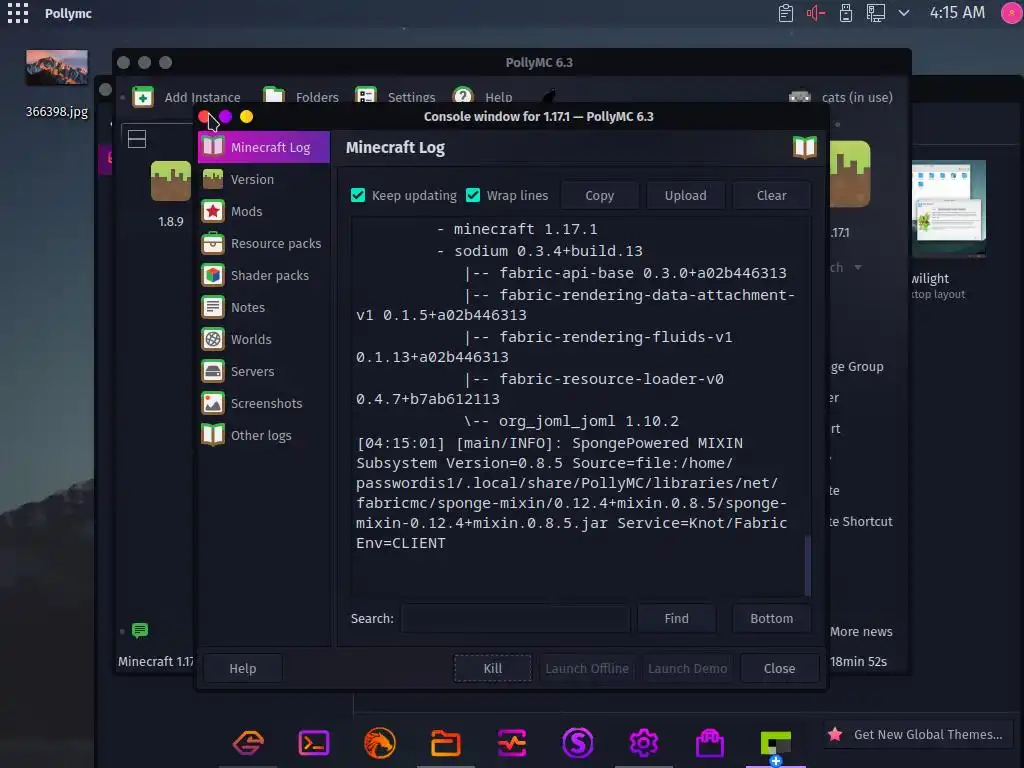Open the Minecraft Log page
The width and height of the screenshot is (1024, 768).
(264, 148)
